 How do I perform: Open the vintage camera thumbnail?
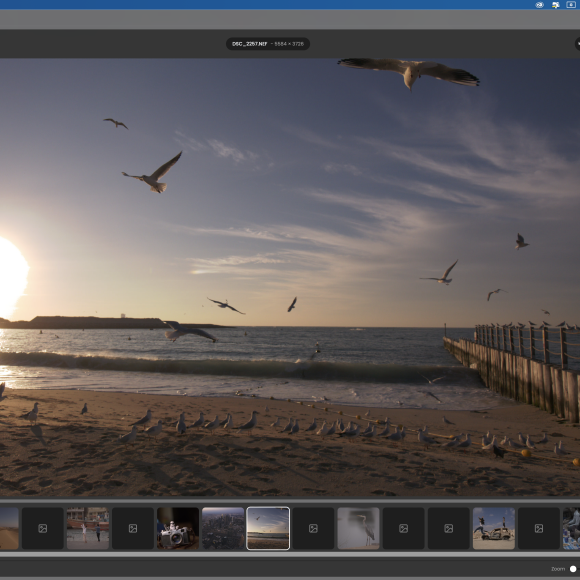[x=178, y=528]
